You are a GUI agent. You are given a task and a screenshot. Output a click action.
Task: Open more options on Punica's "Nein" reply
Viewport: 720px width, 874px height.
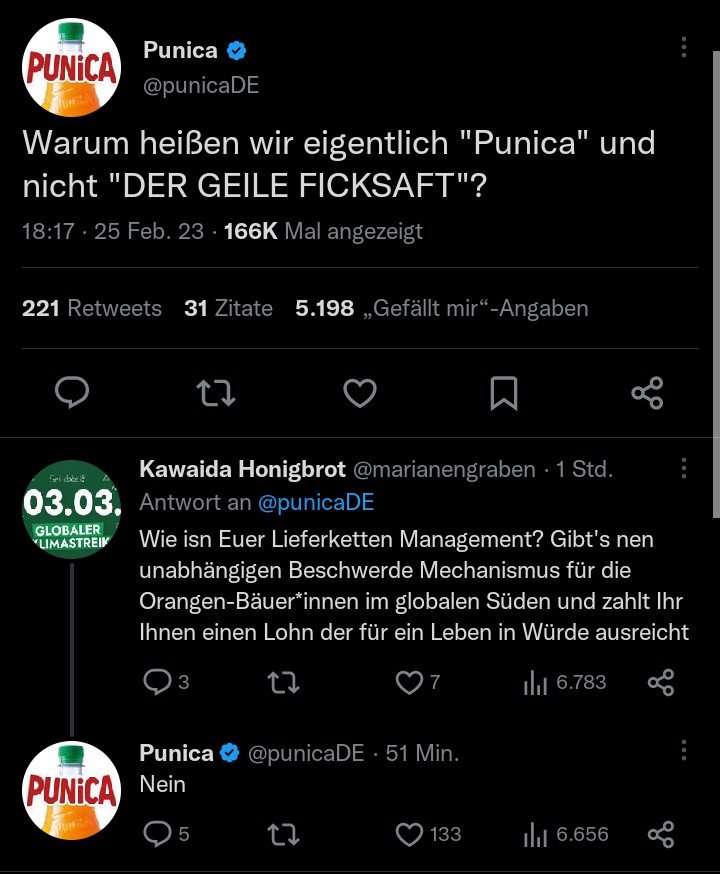(x=684, y=751)
